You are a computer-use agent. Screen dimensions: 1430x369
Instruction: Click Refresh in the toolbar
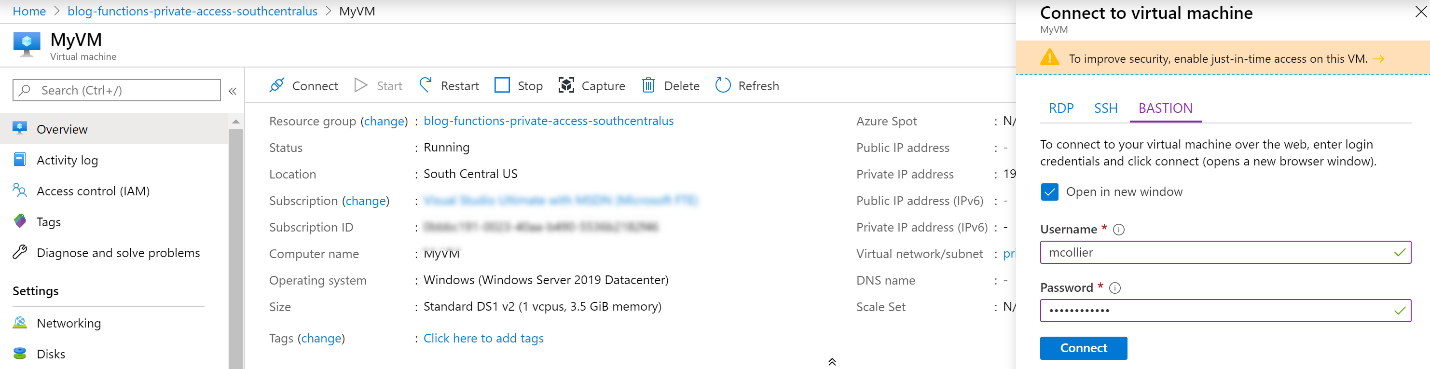pyautogui.click(x=747, y=86)
